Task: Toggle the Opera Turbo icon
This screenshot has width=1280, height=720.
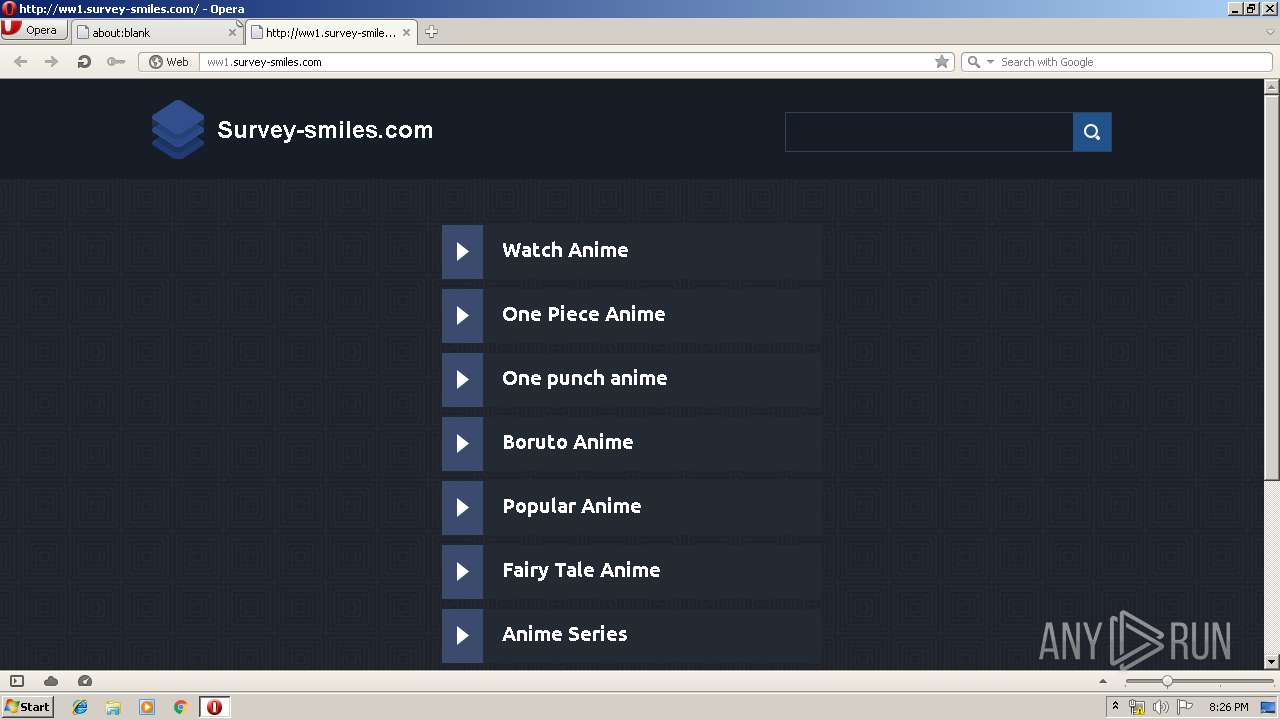Action: pos(85,681)
